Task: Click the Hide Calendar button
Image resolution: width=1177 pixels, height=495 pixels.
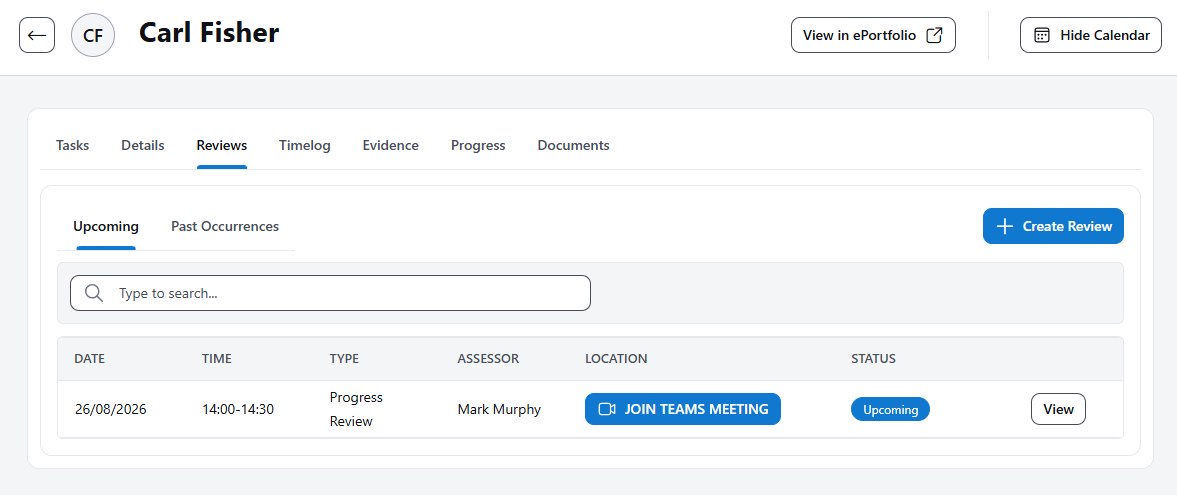Action: click(1091, 35)
